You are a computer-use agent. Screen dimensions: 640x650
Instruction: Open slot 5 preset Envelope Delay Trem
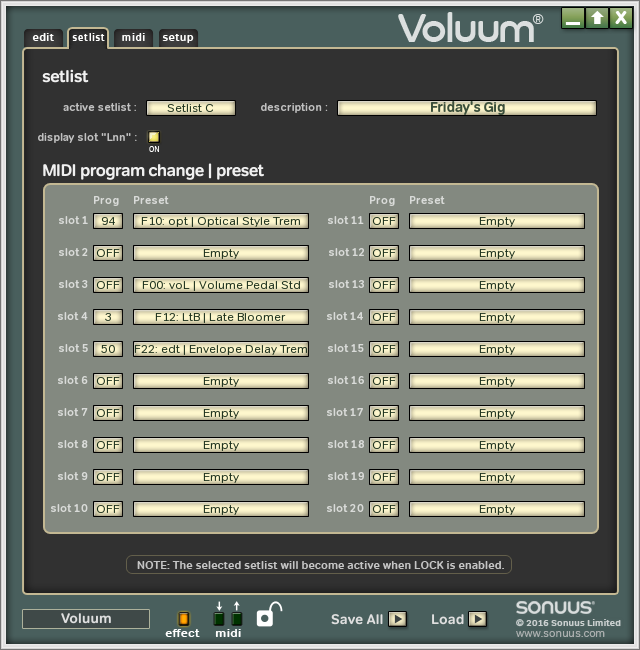(x=221, y=349)
